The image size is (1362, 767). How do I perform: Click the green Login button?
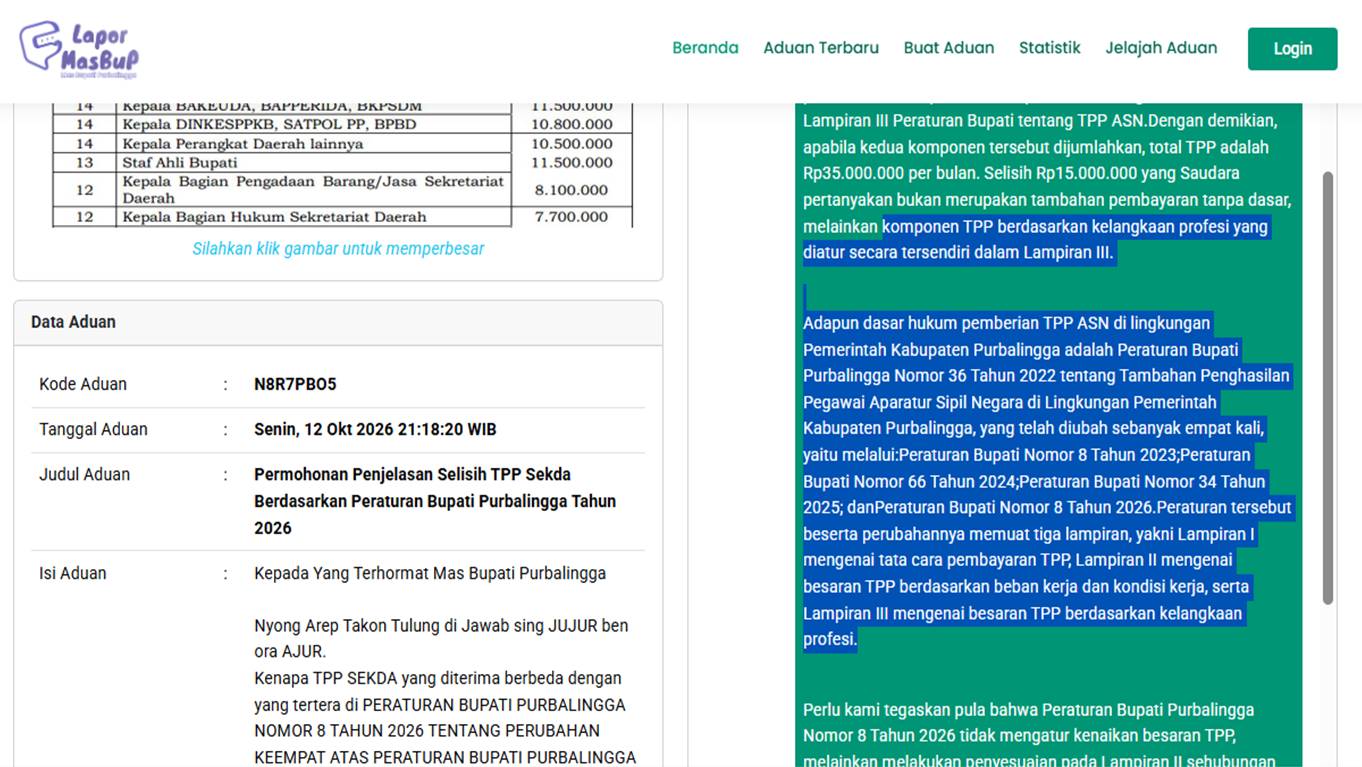tap(1292, 49)
